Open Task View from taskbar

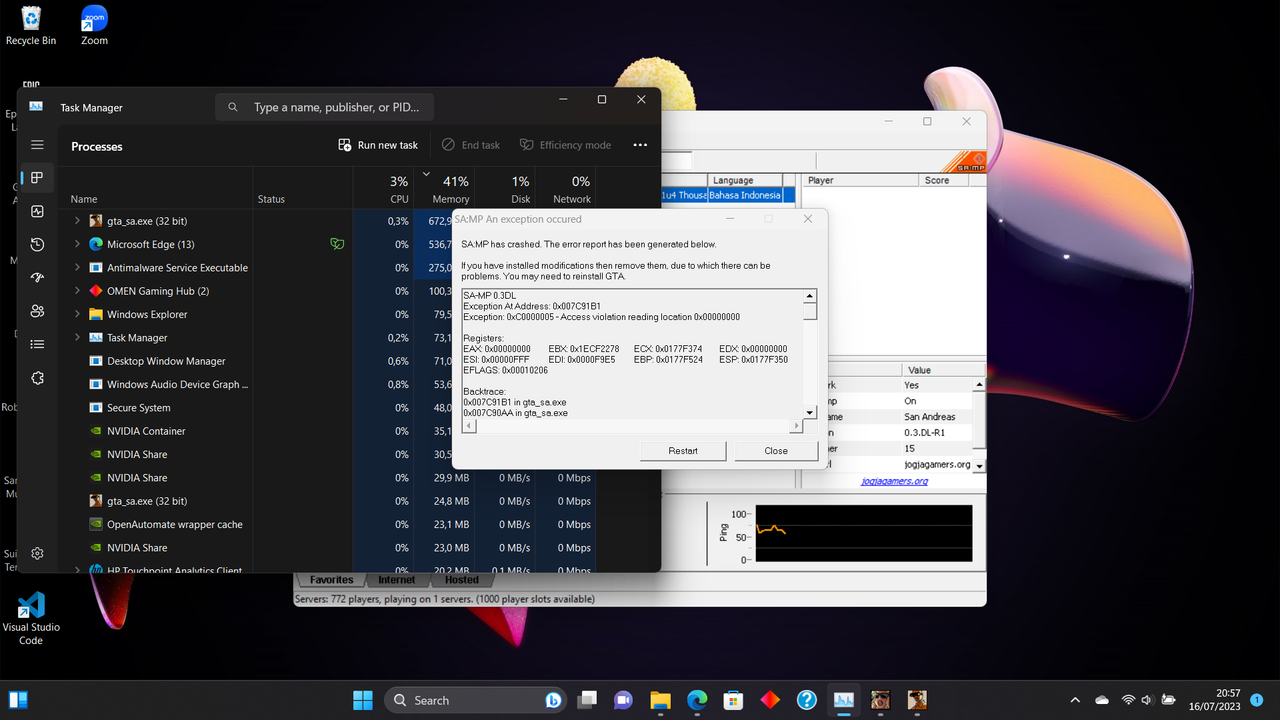click(587, 700)
